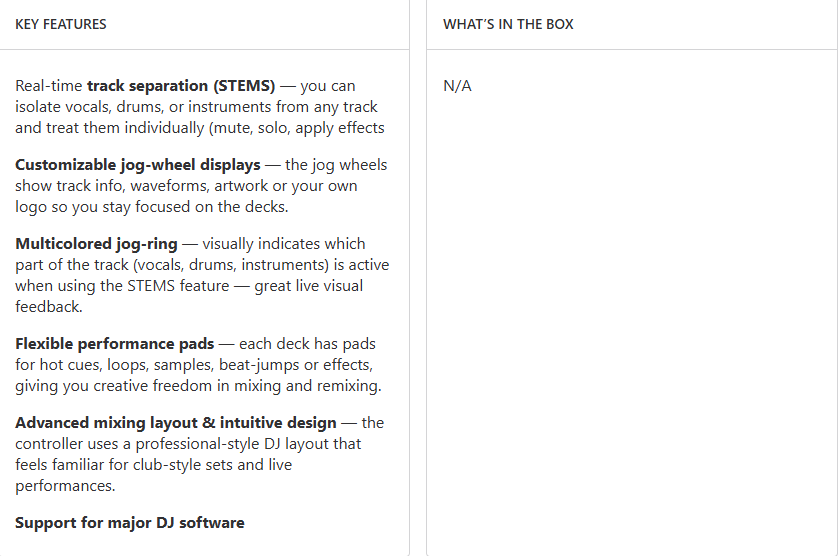This screenshot has width=838, height=556.
Task: Click bold 'Customizable jog-wheel displays' label
Action: click(x=138, y=165)
